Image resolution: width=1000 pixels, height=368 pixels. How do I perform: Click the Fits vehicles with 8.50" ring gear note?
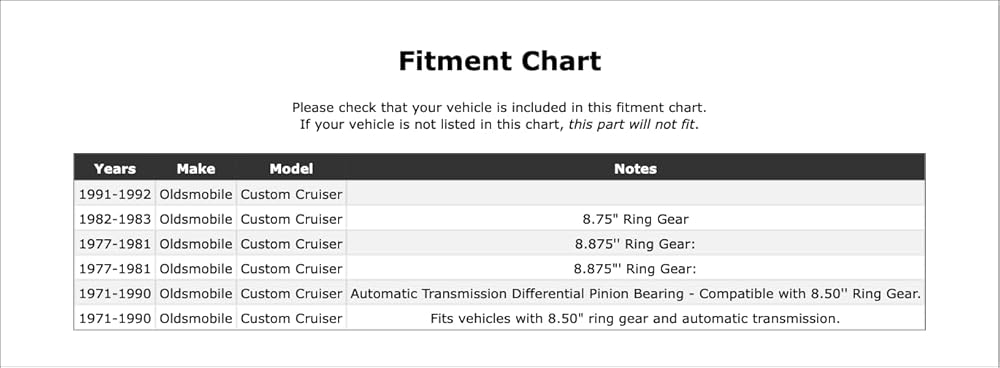tap(635, 318)
